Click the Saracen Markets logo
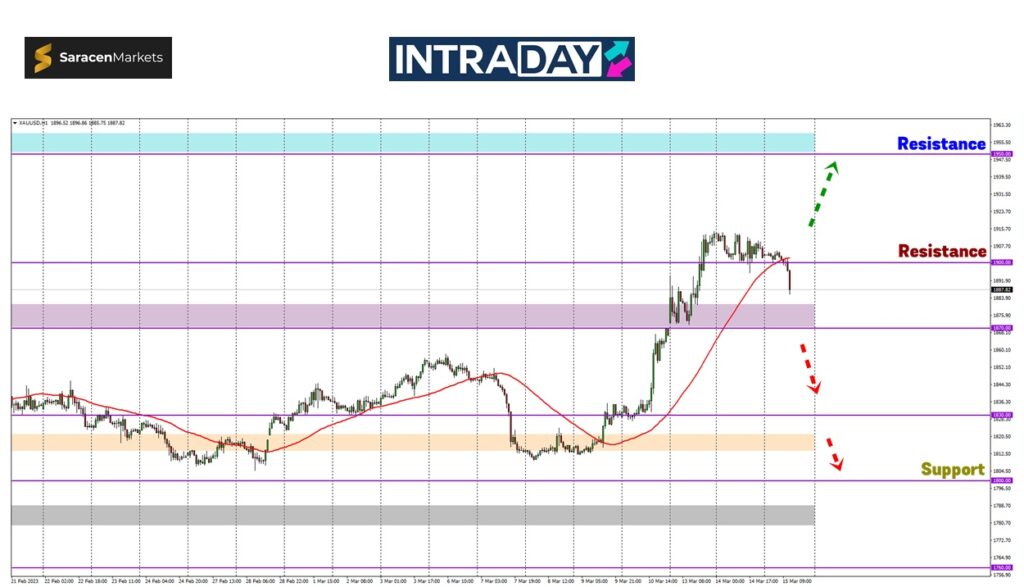The height and width of the screenshot is (587, 1024). 98,58
